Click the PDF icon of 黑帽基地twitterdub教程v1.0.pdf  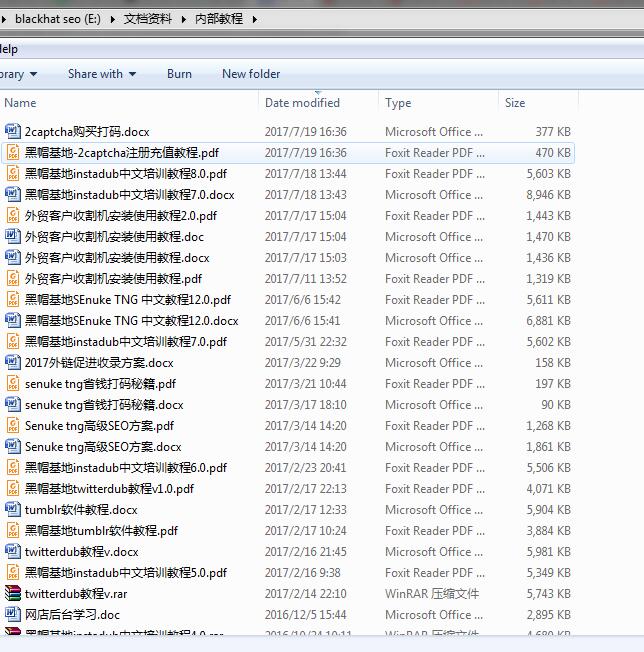[x=12, y=489]
